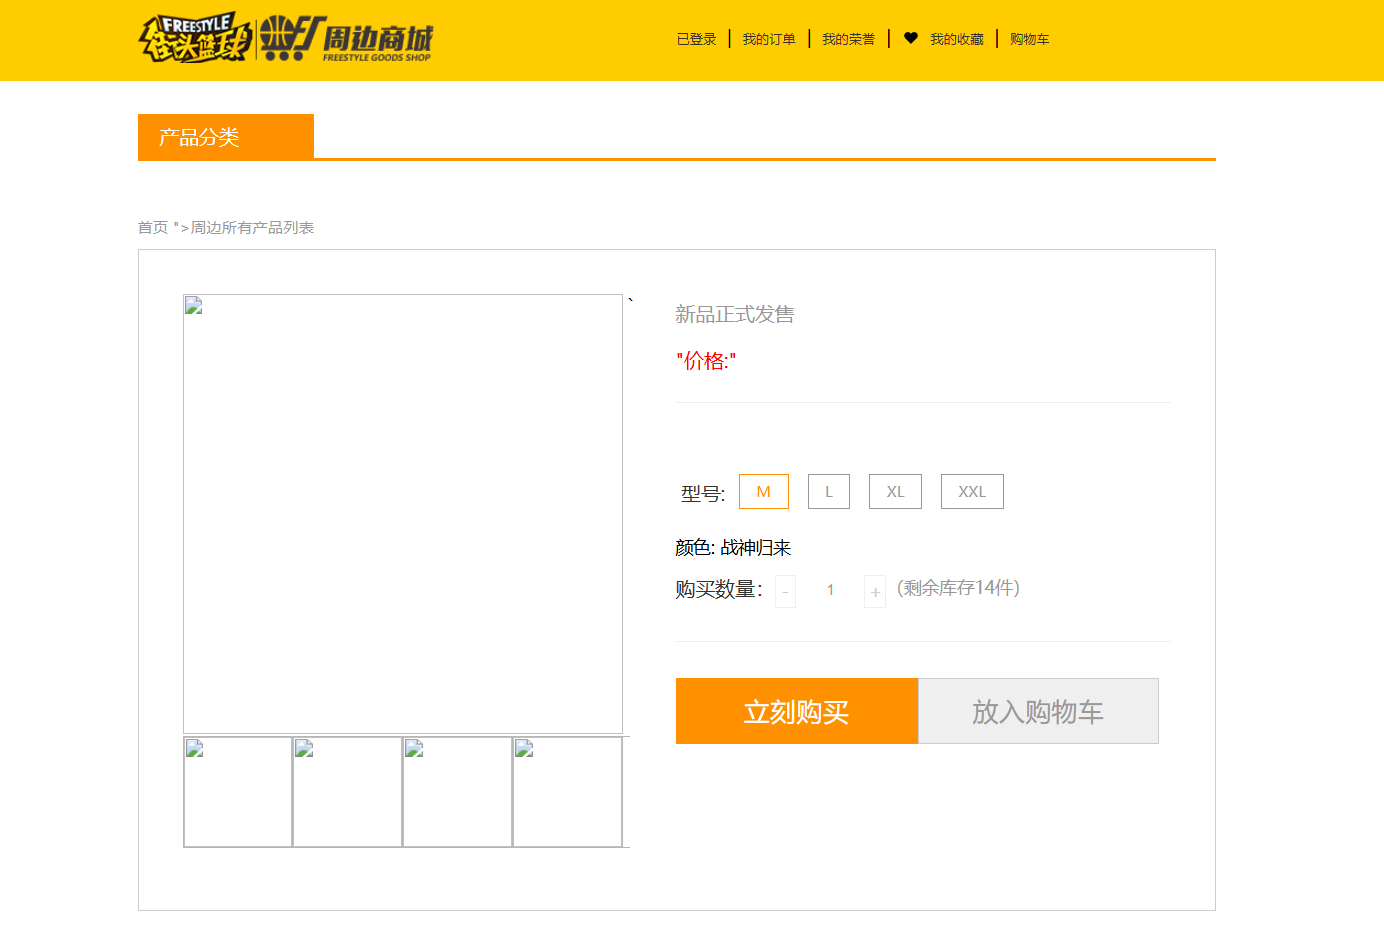Open 周边所有产品列表 breadcrumb link
The width and height of the screenshot is (1384, 952).
pyautogui.click(x=252, y=228)
